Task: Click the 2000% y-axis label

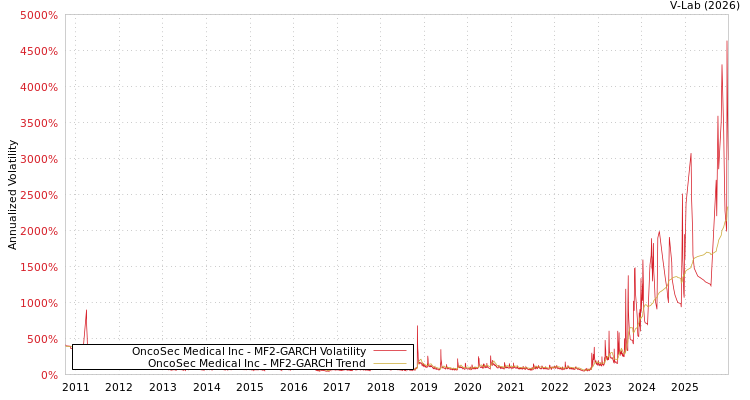Action: click(39, 231)
